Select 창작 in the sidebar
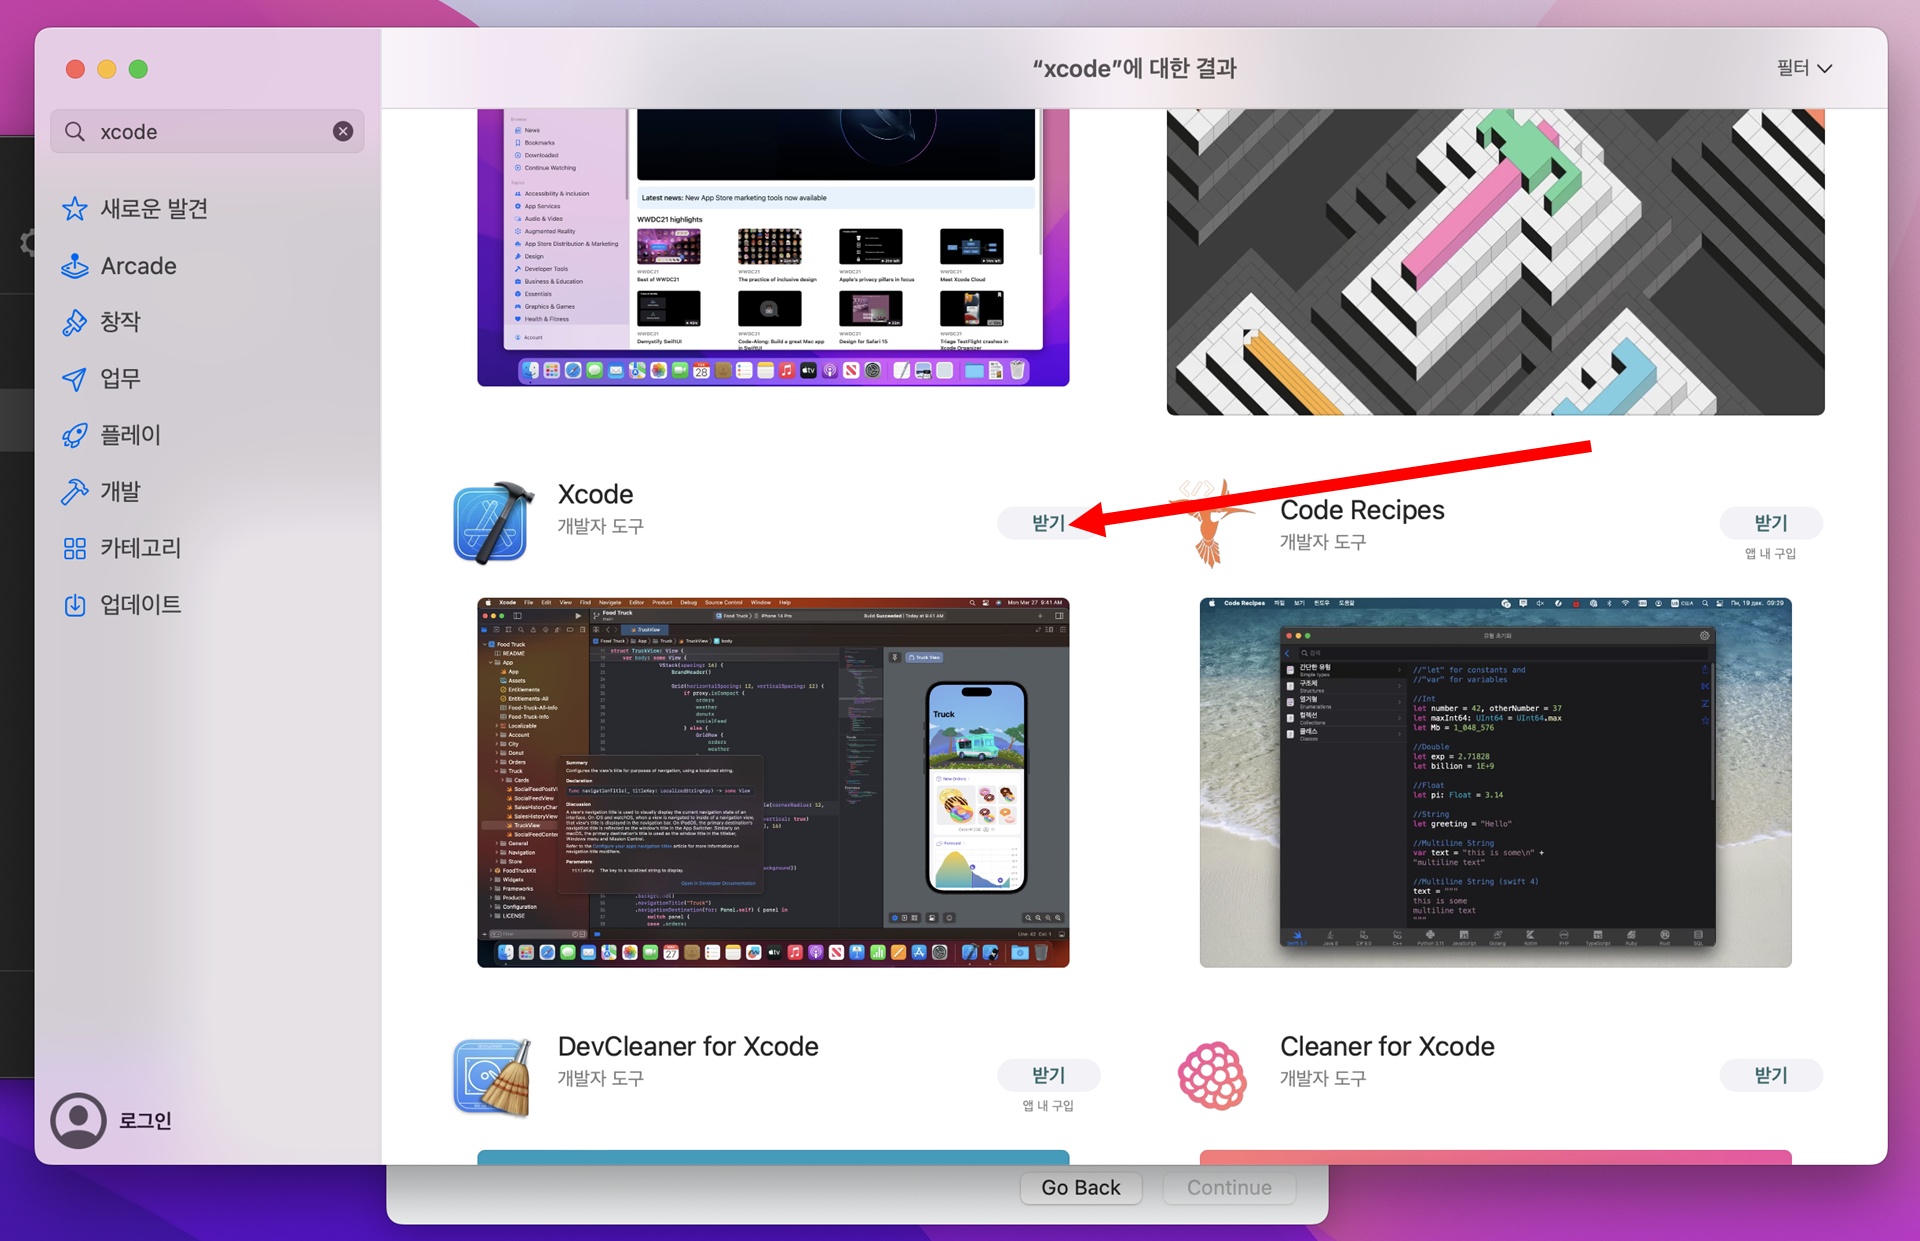This screenshot has height=1241, width=1920. pyautogui.click(x=120, y=322)
